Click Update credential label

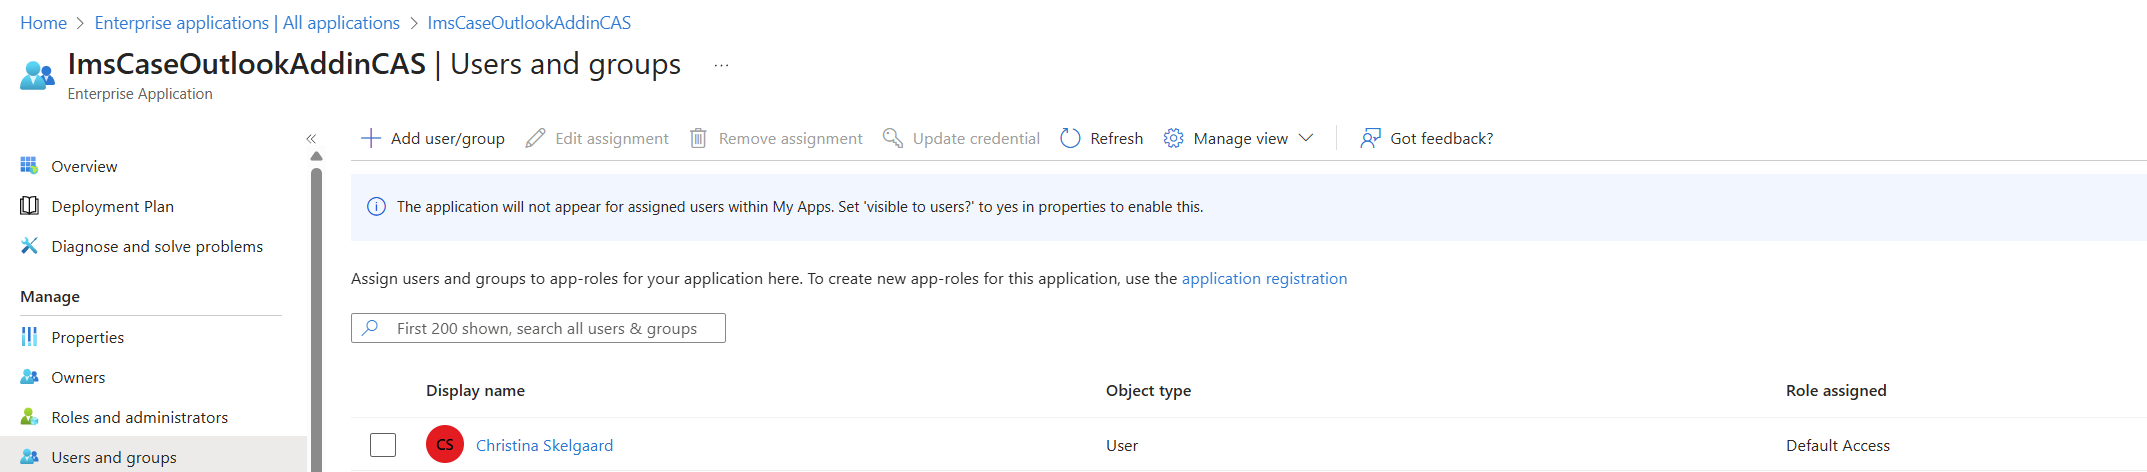click(x=976, y=138)
